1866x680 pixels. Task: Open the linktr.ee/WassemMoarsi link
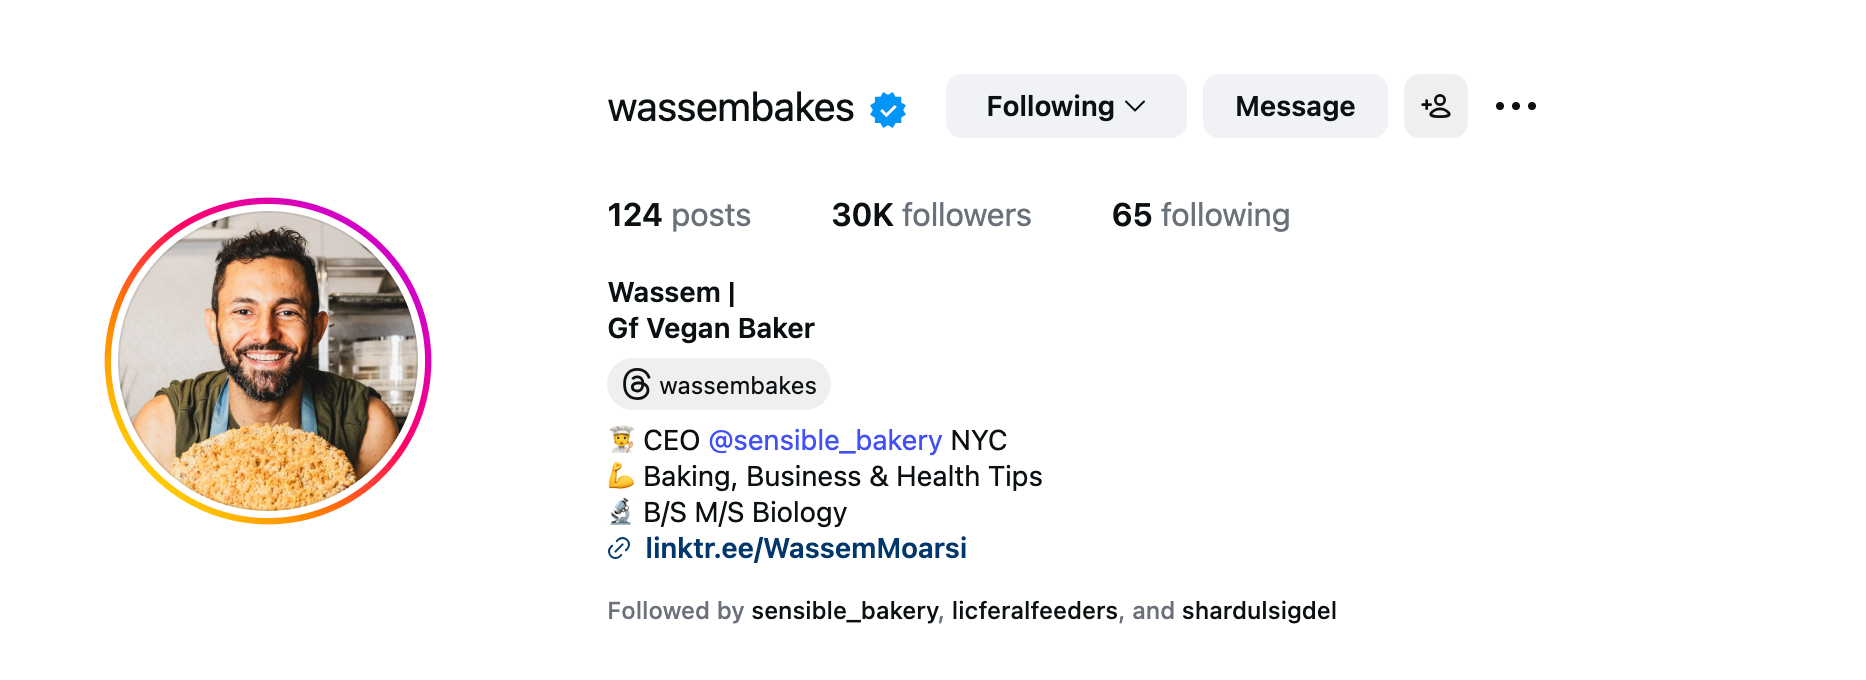tap(805, 548)
